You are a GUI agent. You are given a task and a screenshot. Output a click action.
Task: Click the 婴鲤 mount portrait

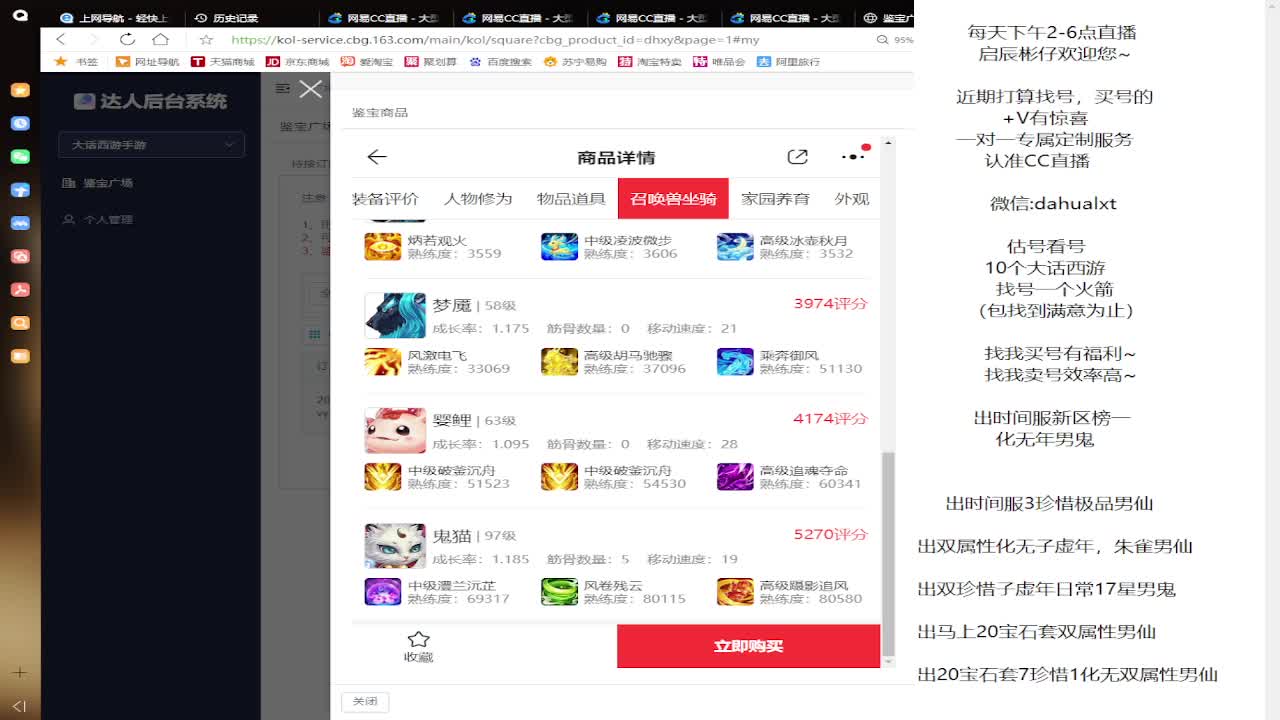[x=395, y=430]
